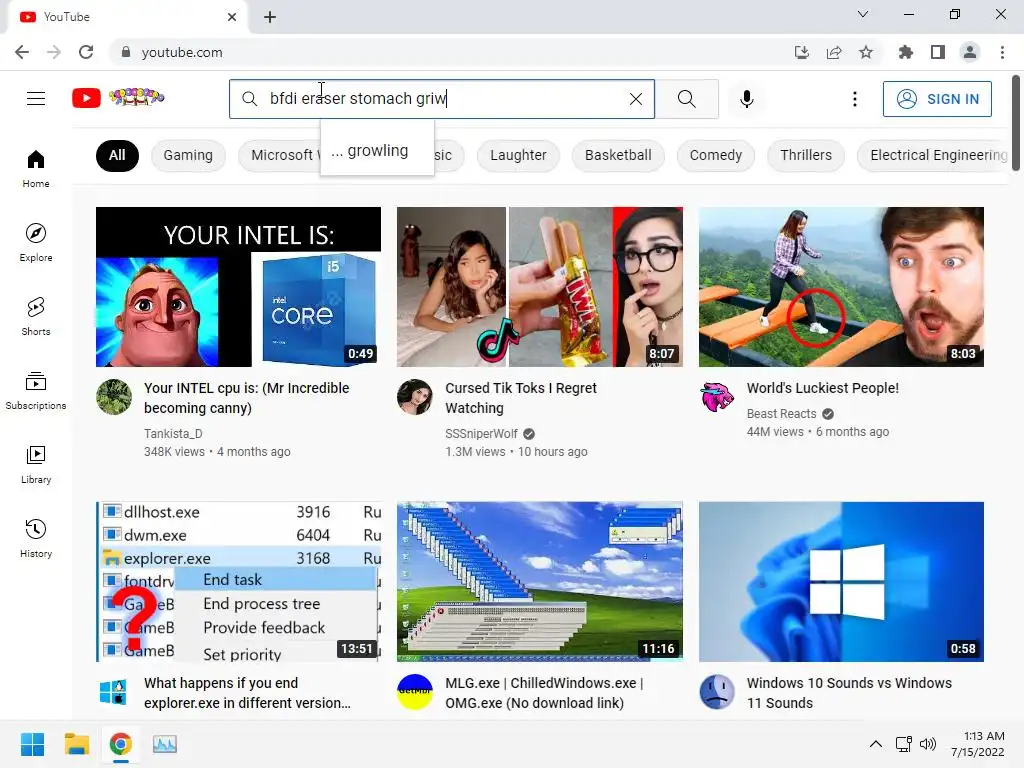The width and height of the screenshot is (1024, 768).
Task: Select the Thrillers filter chip
Action: tap(806, 155)
